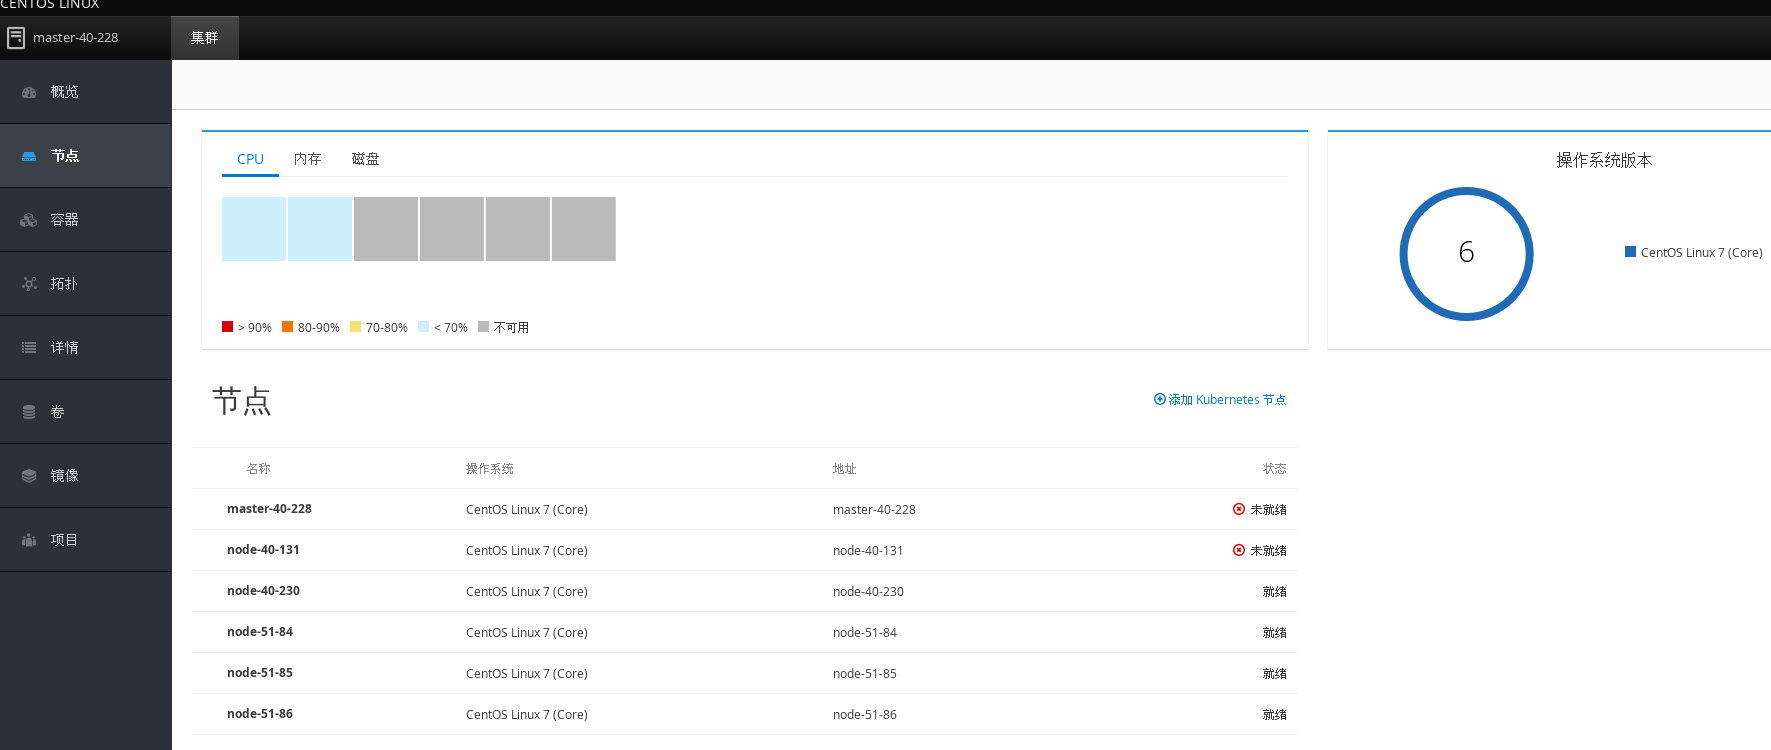This screenshot has width=1771, height=750.
Task: Open node node-40-131 from the table
Action: point(263,550)
